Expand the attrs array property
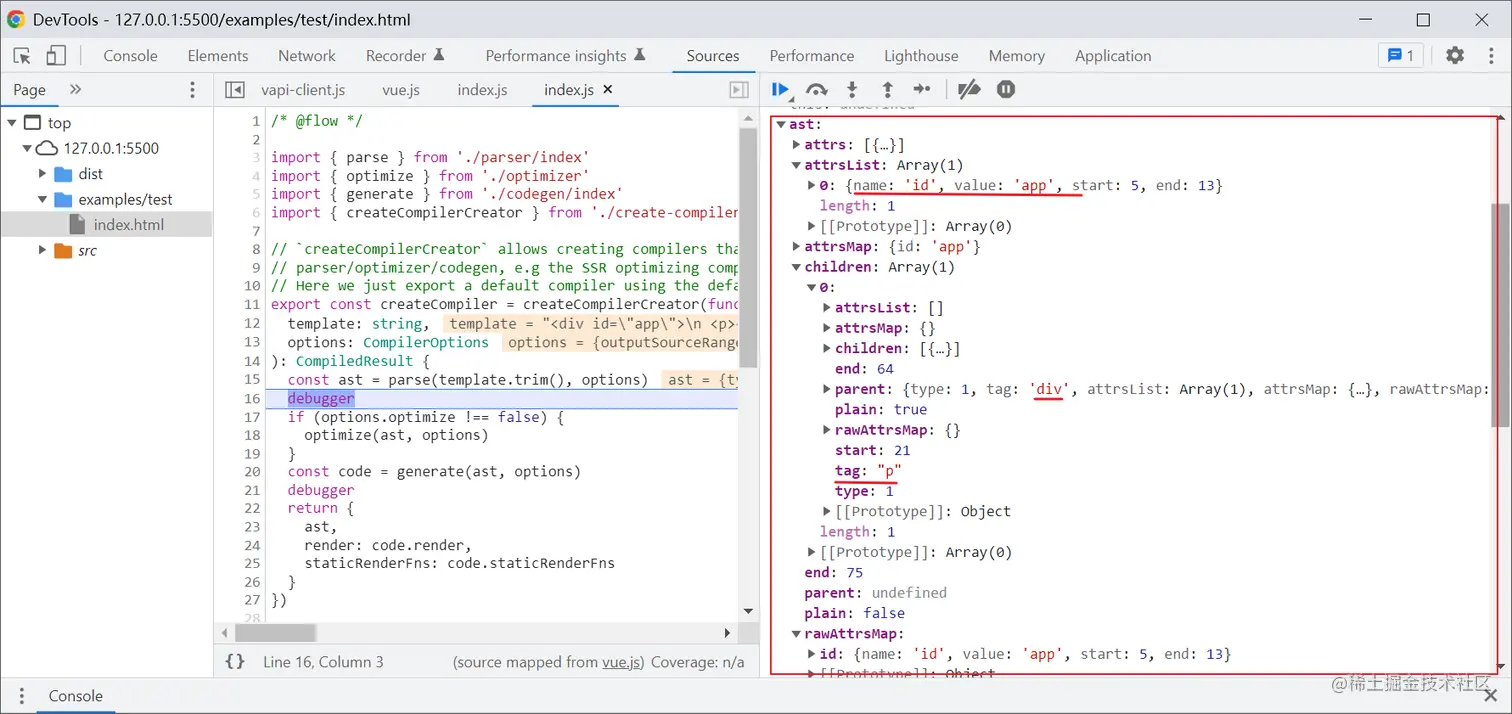The height and width of the screenshot is (714, 1512). (797, 145)
